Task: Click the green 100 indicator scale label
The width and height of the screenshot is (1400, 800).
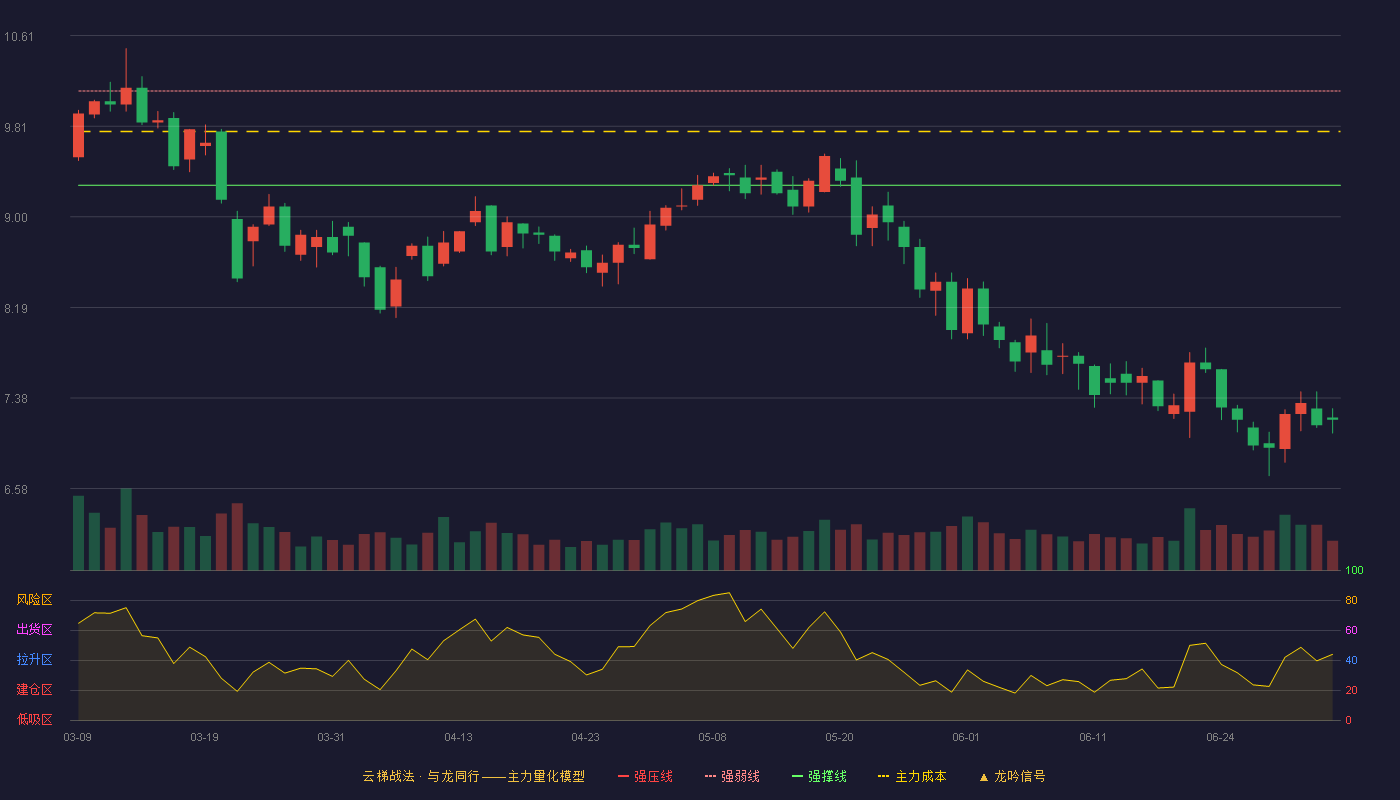Action: pos(1354,571)
